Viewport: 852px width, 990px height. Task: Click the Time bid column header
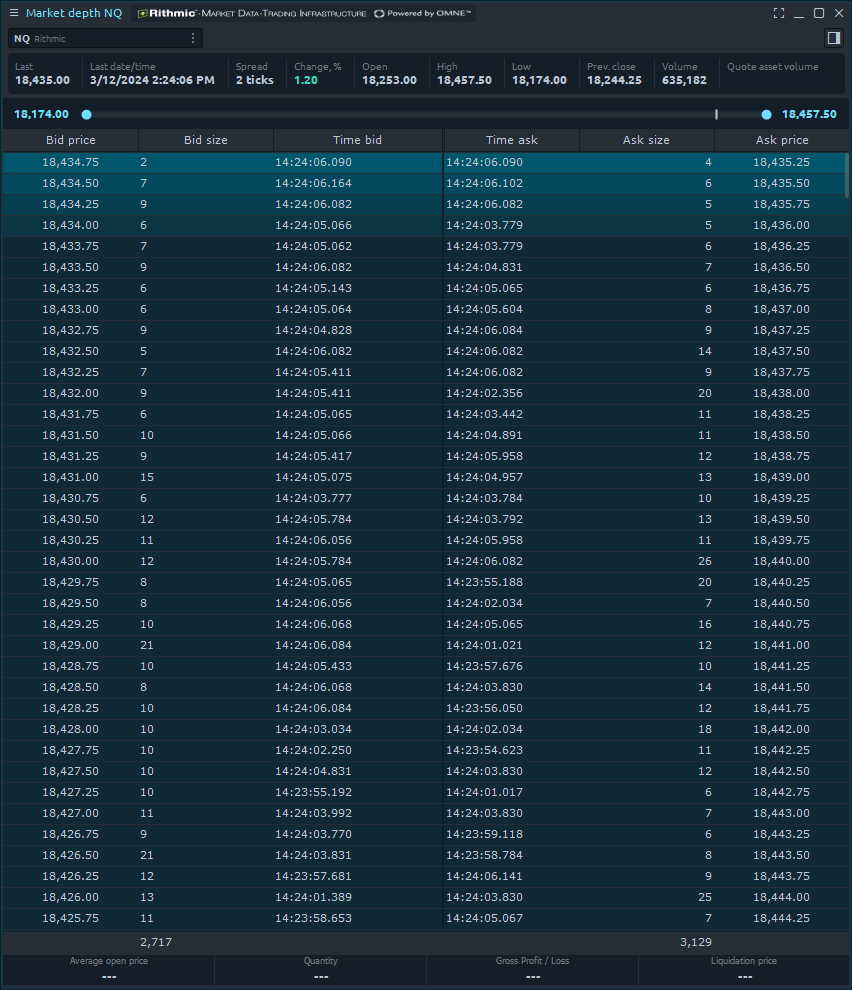coord(358,140)
